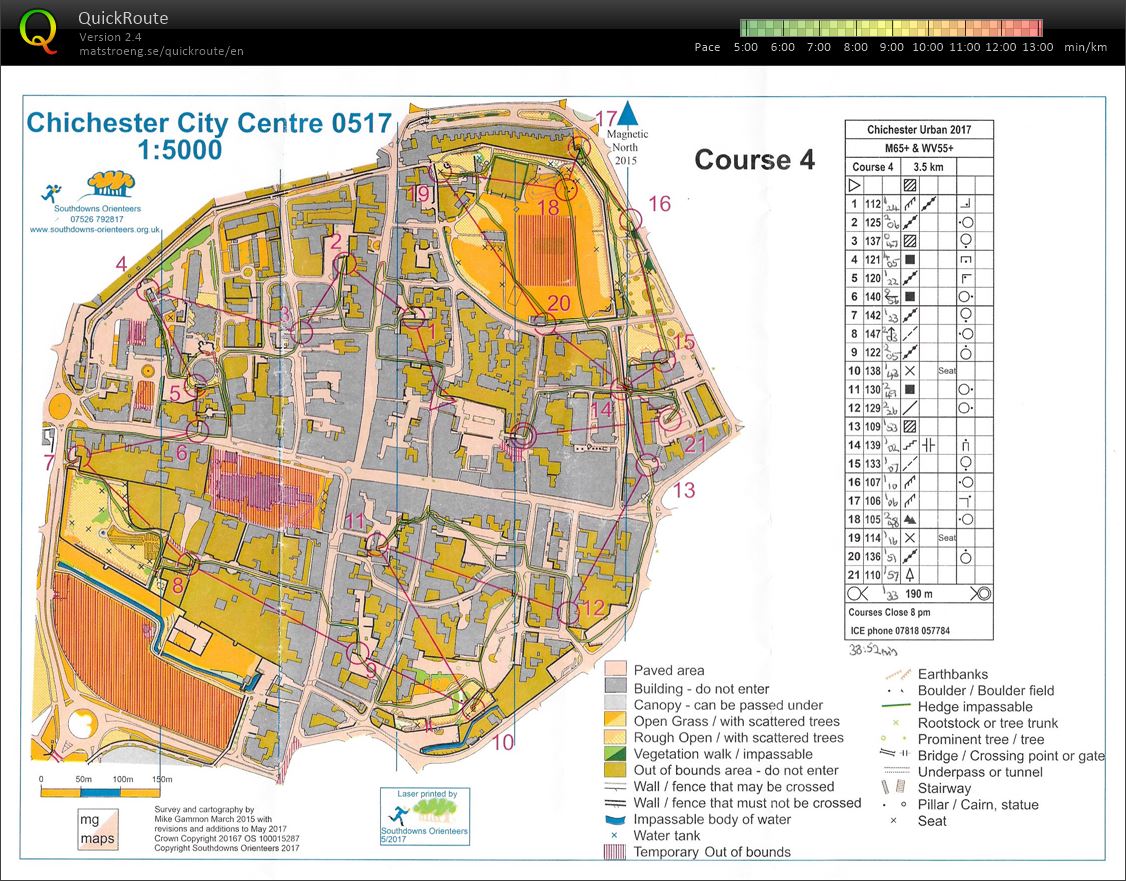
Task: Click the mg maps logo
Action: pyautogui.click(x=98, y=830)
